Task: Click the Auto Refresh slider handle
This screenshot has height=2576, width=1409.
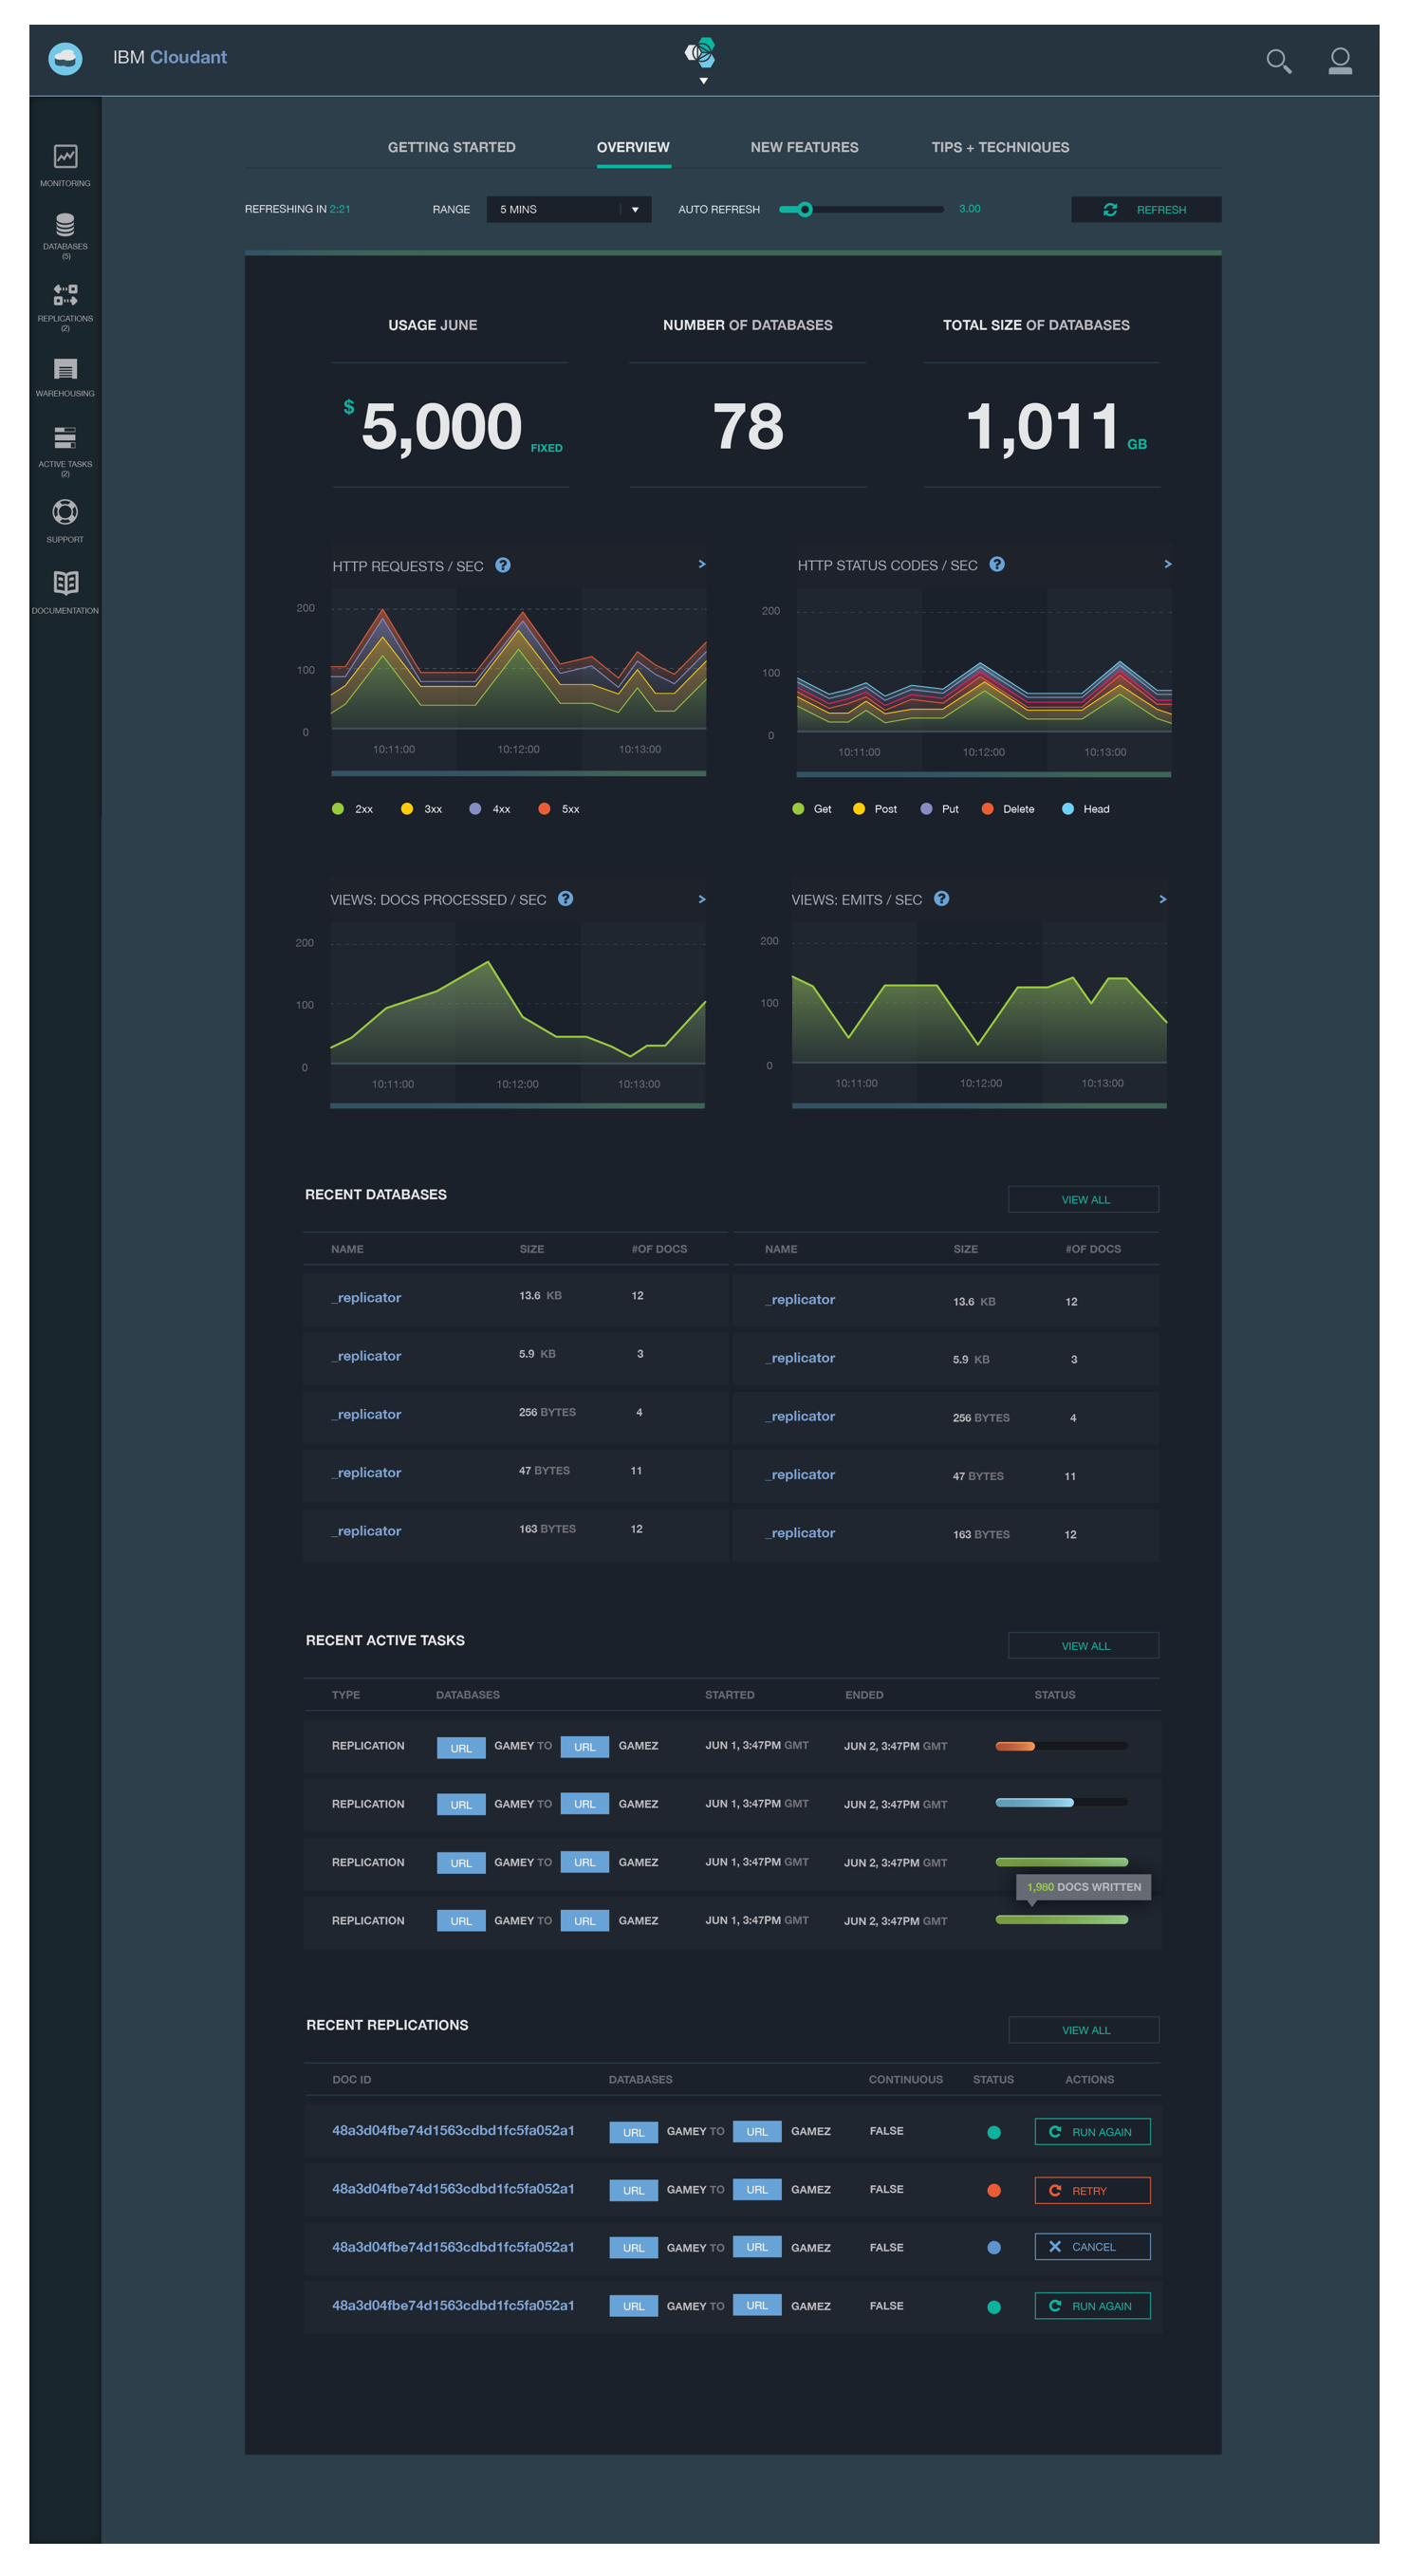Action: [x=805, y=209]
